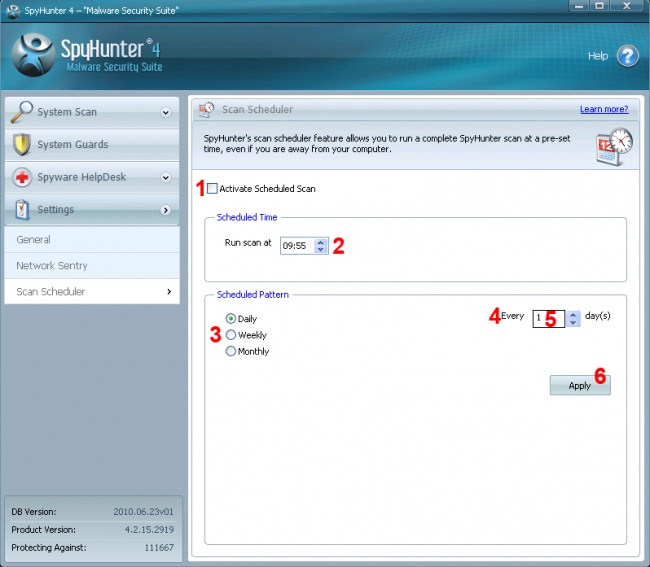
Task: Click the Settings checklist icon
Action: 22,210
